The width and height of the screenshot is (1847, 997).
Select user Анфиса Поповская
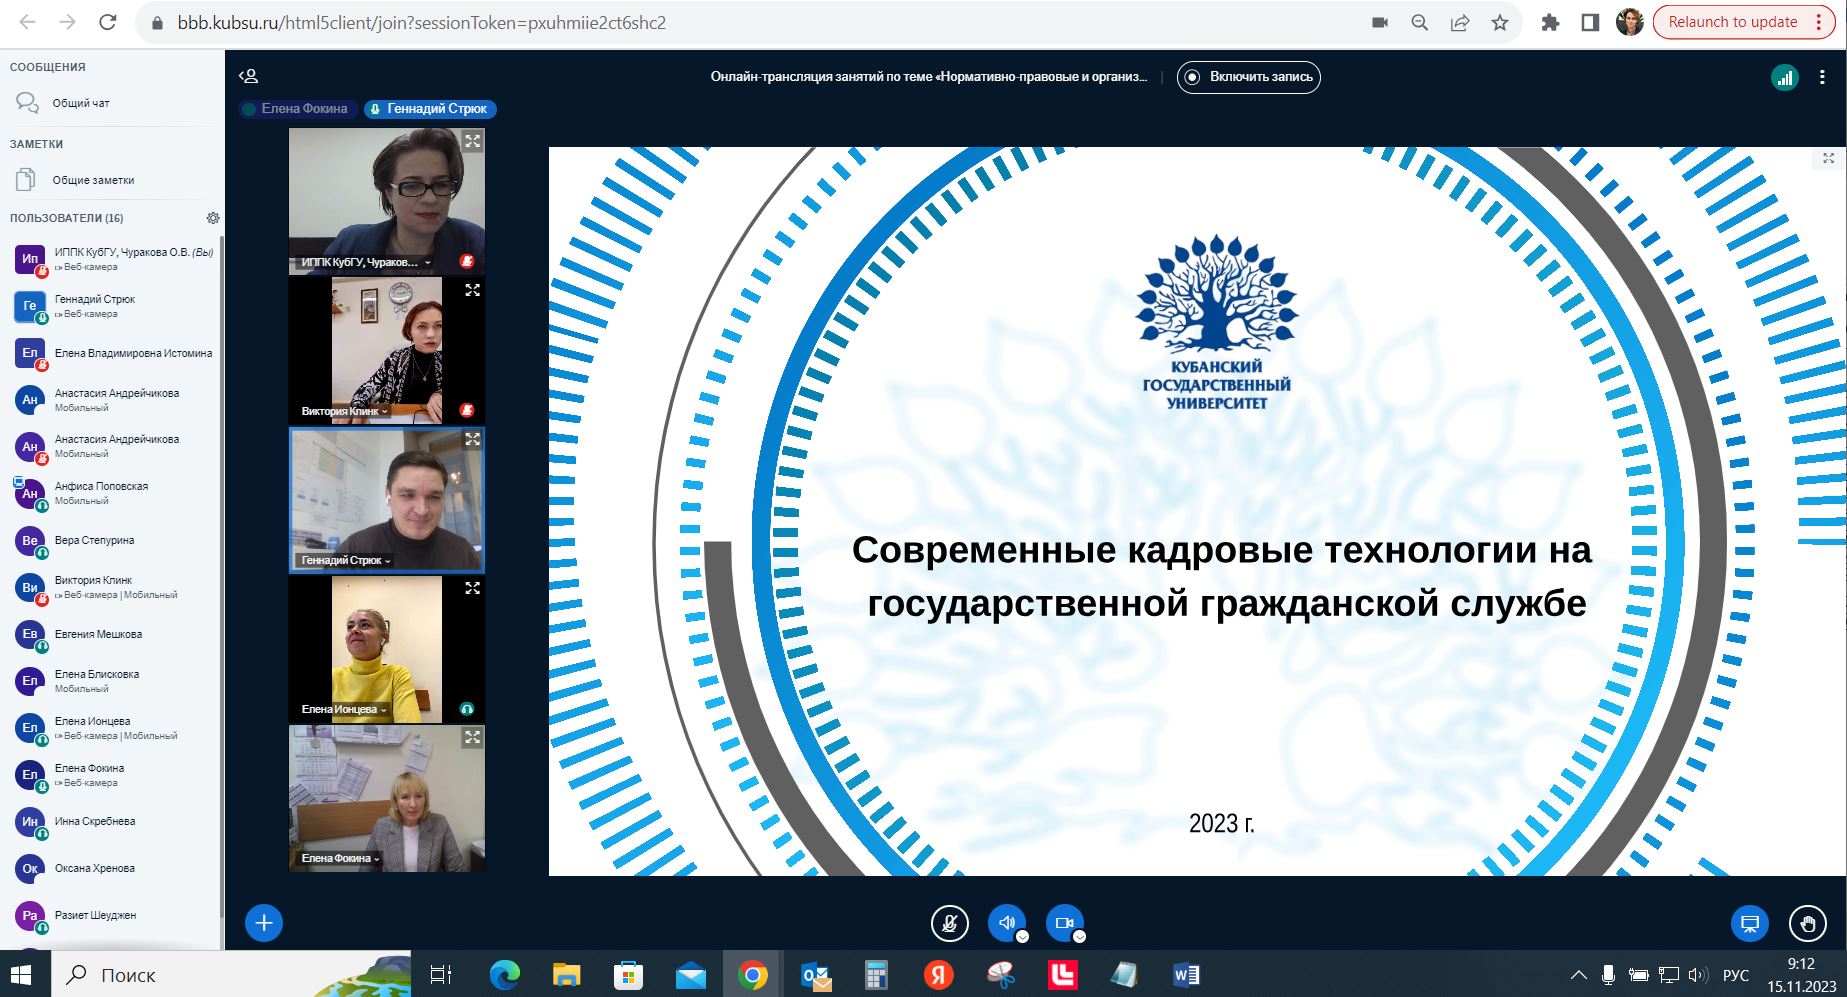(112, 493)
